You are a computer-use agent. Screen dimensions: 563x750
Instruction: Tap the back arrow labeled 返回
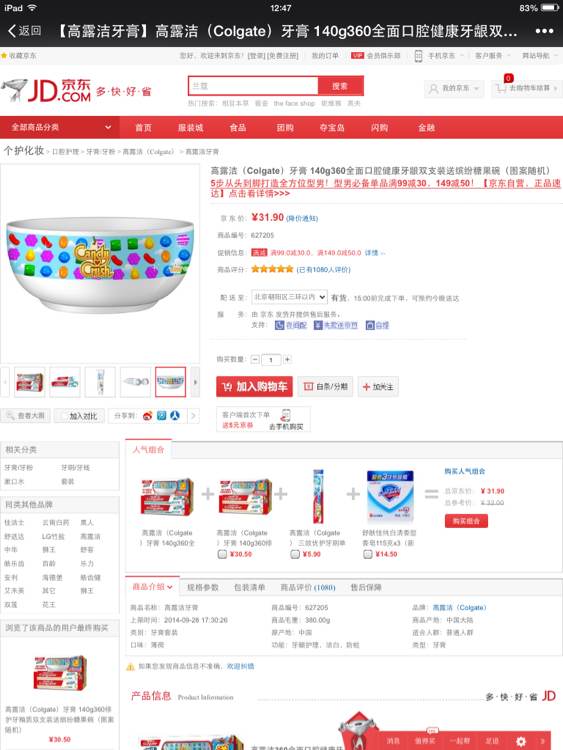coord(24,31)
